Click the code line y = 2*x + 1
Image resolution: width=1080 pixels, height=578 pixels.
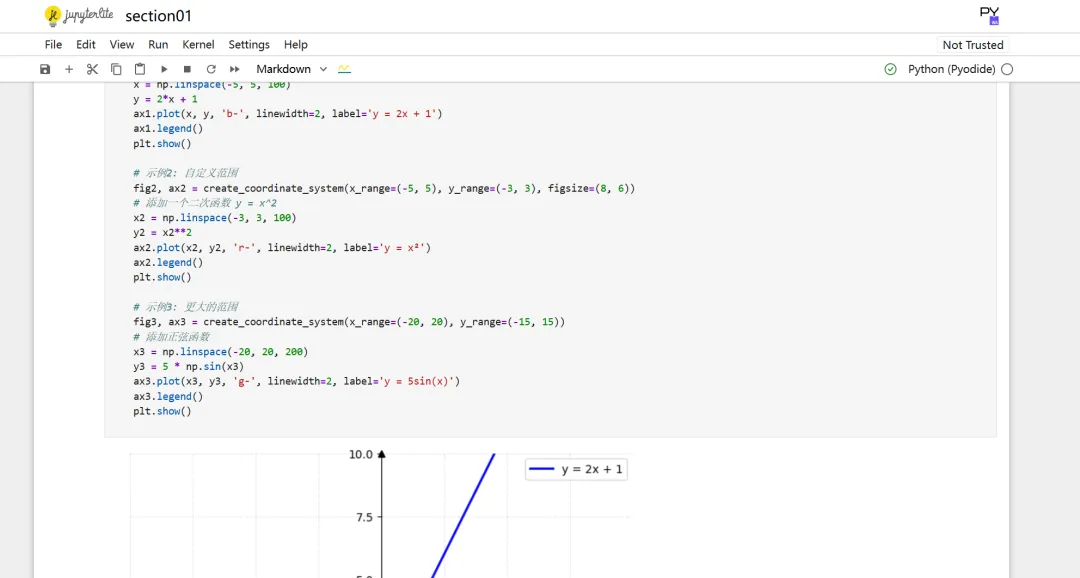(165, 99)
